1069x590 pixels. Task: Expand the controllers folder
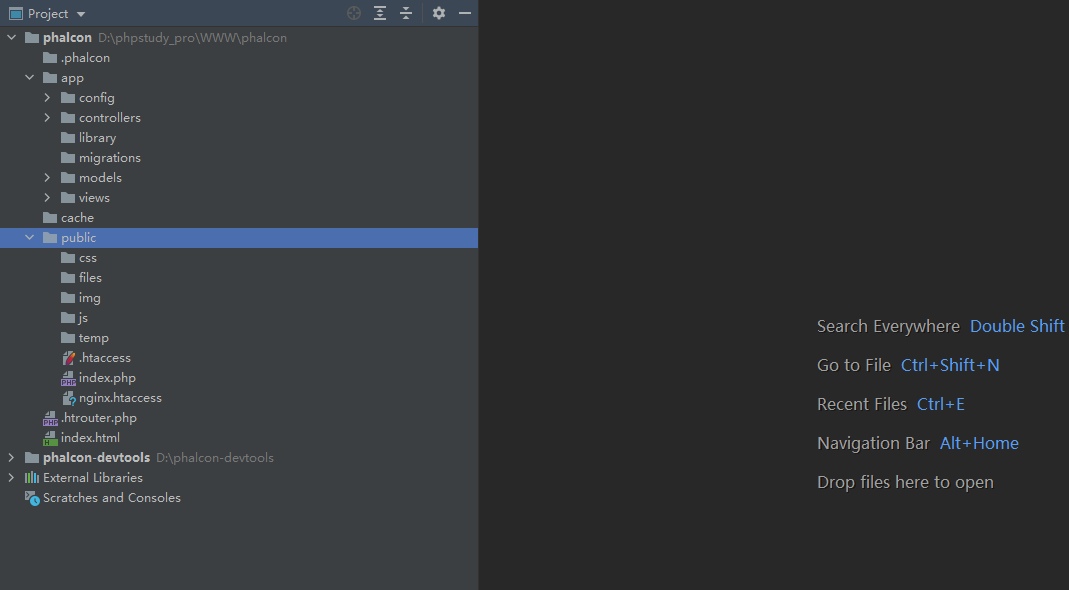click(47, 118)
